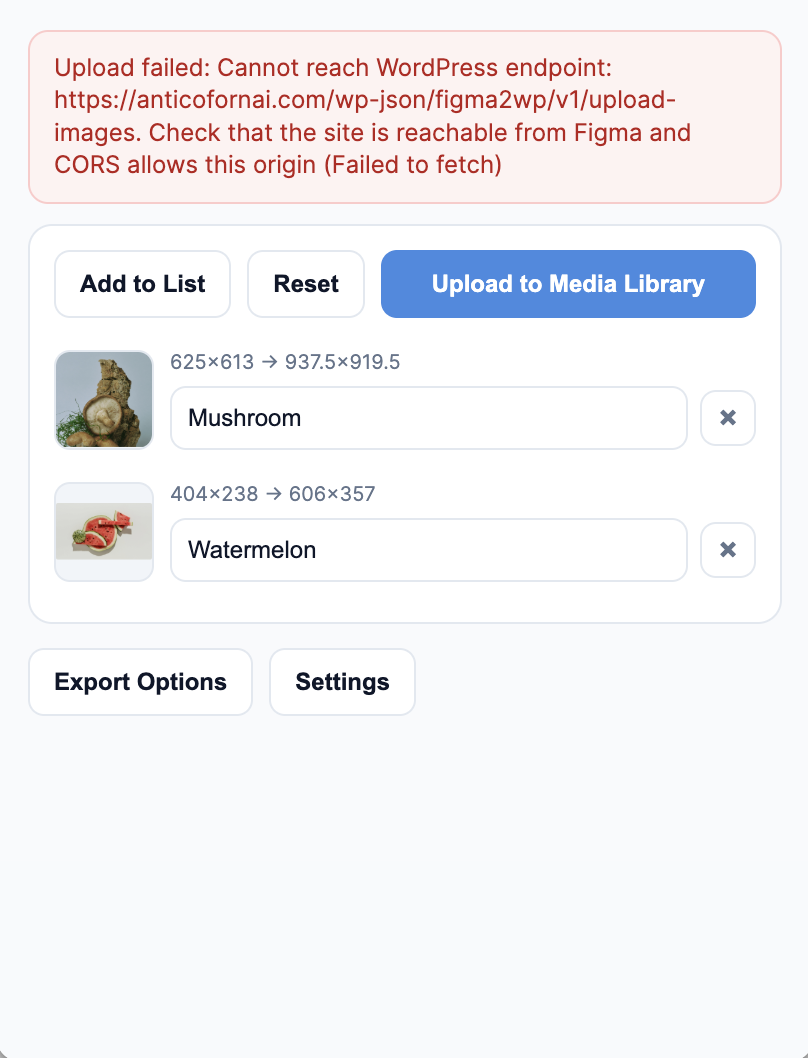The height and width of the screenshot is (1058, 808).
Task: Click the Upload failed heading text
Action: click(x=113, y=68)
